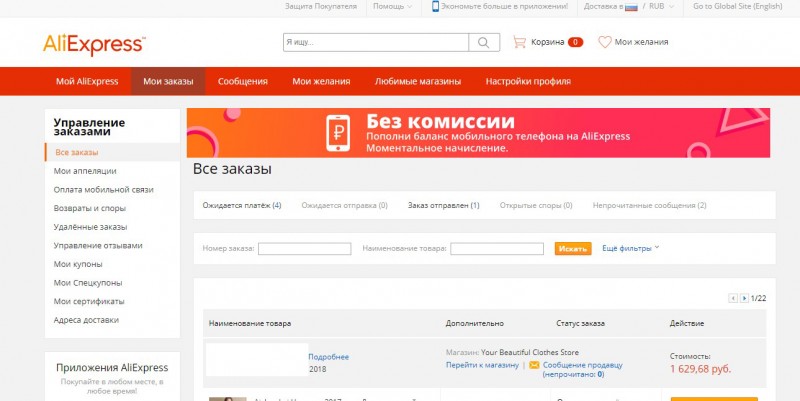Expand Ещё фильтры options
This screenshot has width=800, height=401.
631,248
